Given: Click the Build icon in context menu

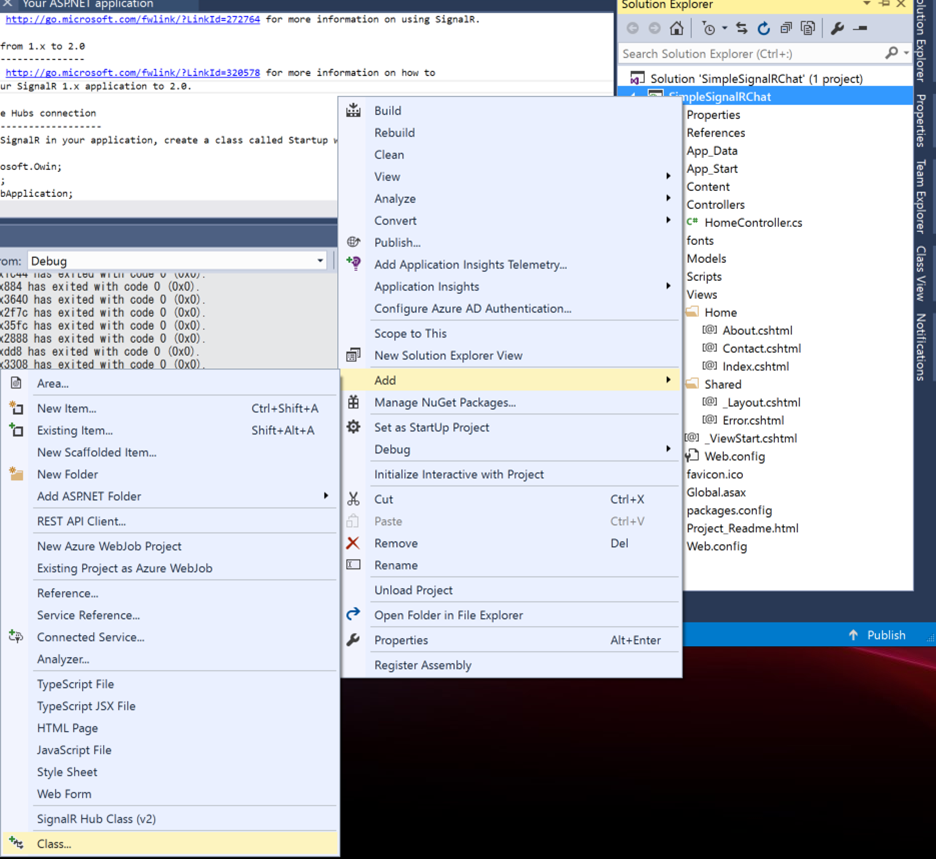Looking at the screenshot, I should (353, 110).
